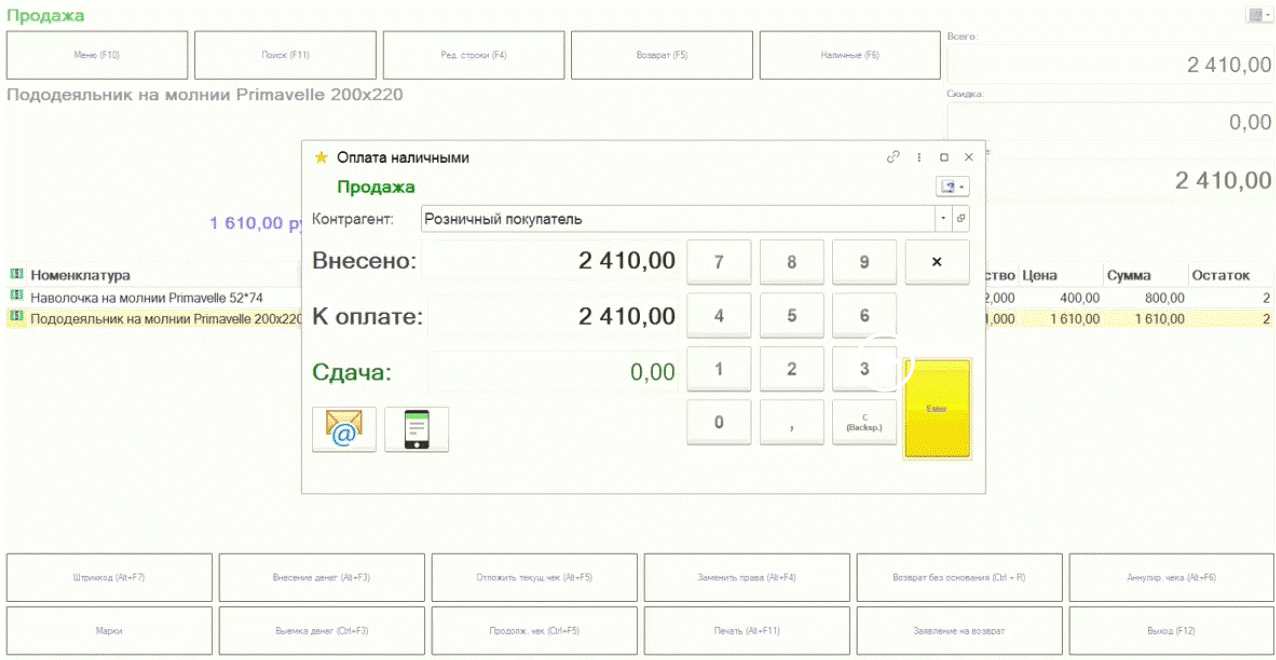Viewport: 1276px width, 660px height.
Task: Select row Пододеяльник на молнии Primavelle 200x220
Action: (155, 318)
